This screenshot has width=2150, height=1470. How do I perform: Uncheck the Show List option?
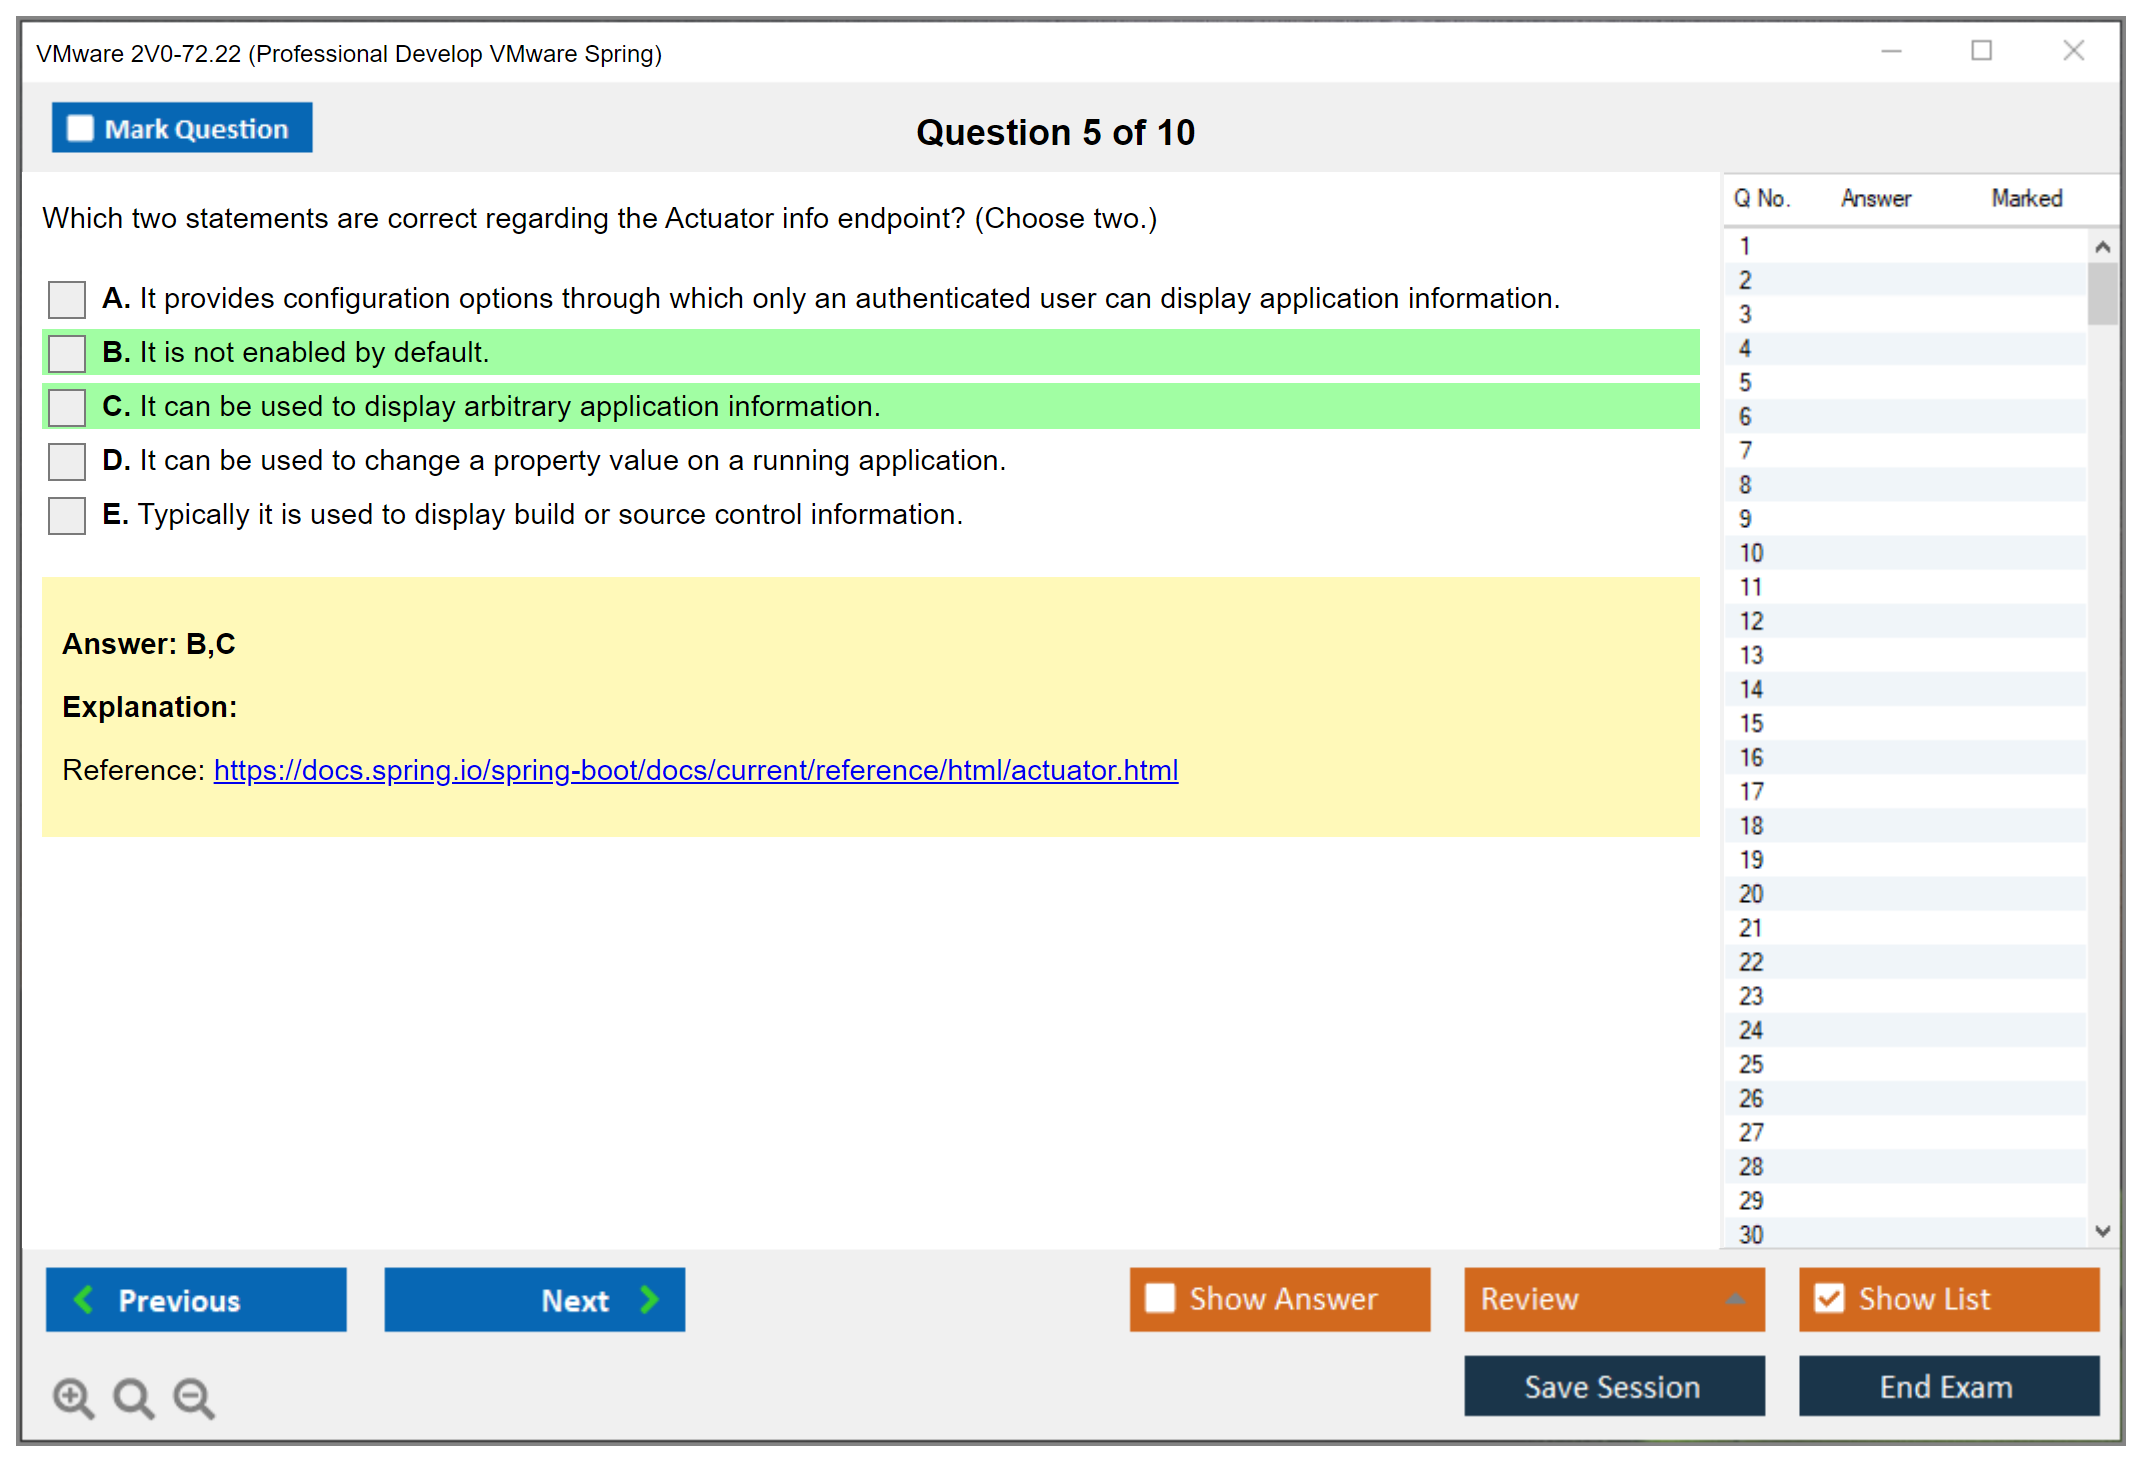(1829, 1298)
